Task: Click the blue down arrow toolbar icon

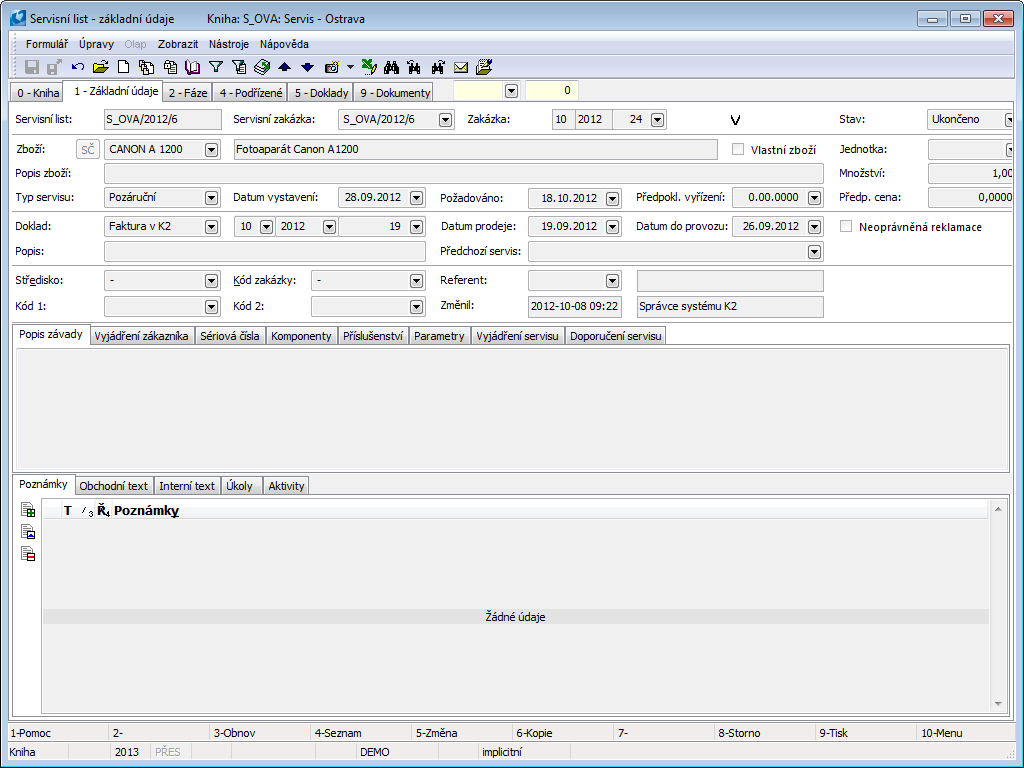Action: point(307,67)
